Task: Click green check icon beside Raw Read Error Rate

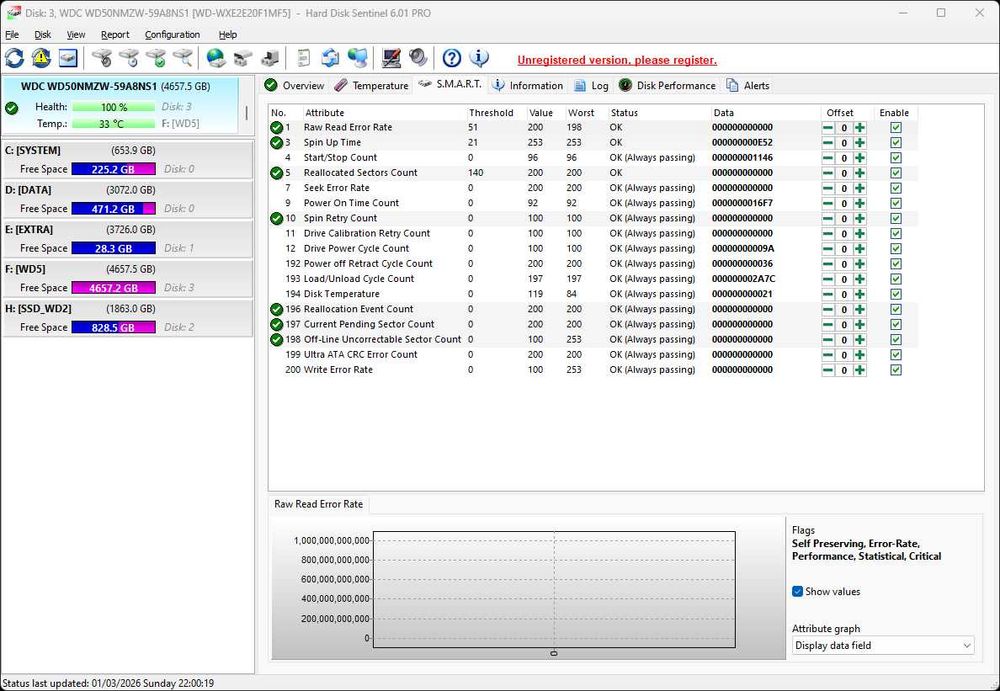Action: coord(276,127)
